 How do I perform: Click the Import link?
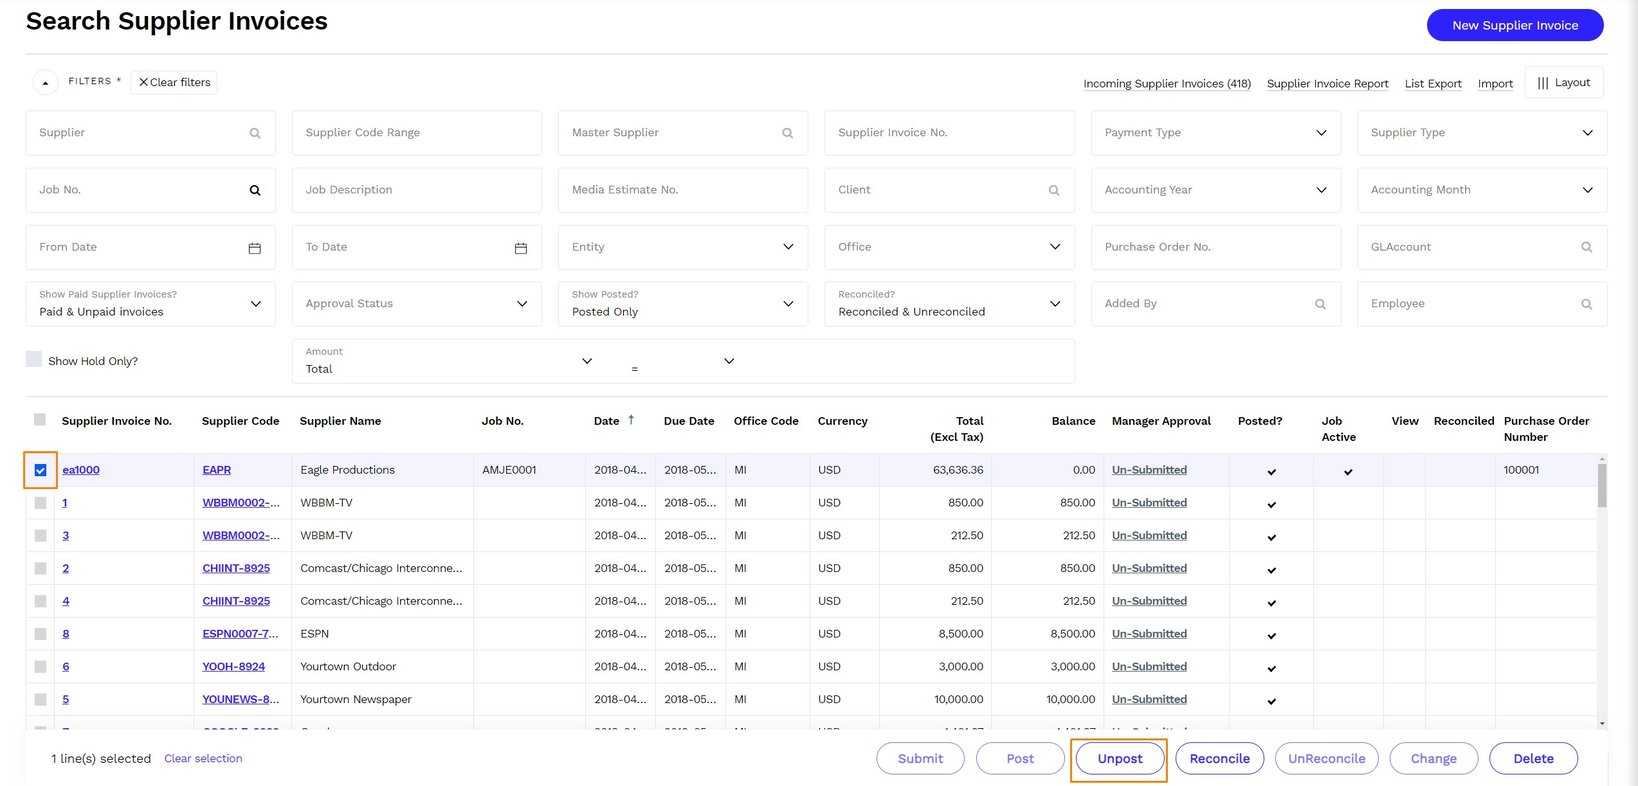(1495, 84)
